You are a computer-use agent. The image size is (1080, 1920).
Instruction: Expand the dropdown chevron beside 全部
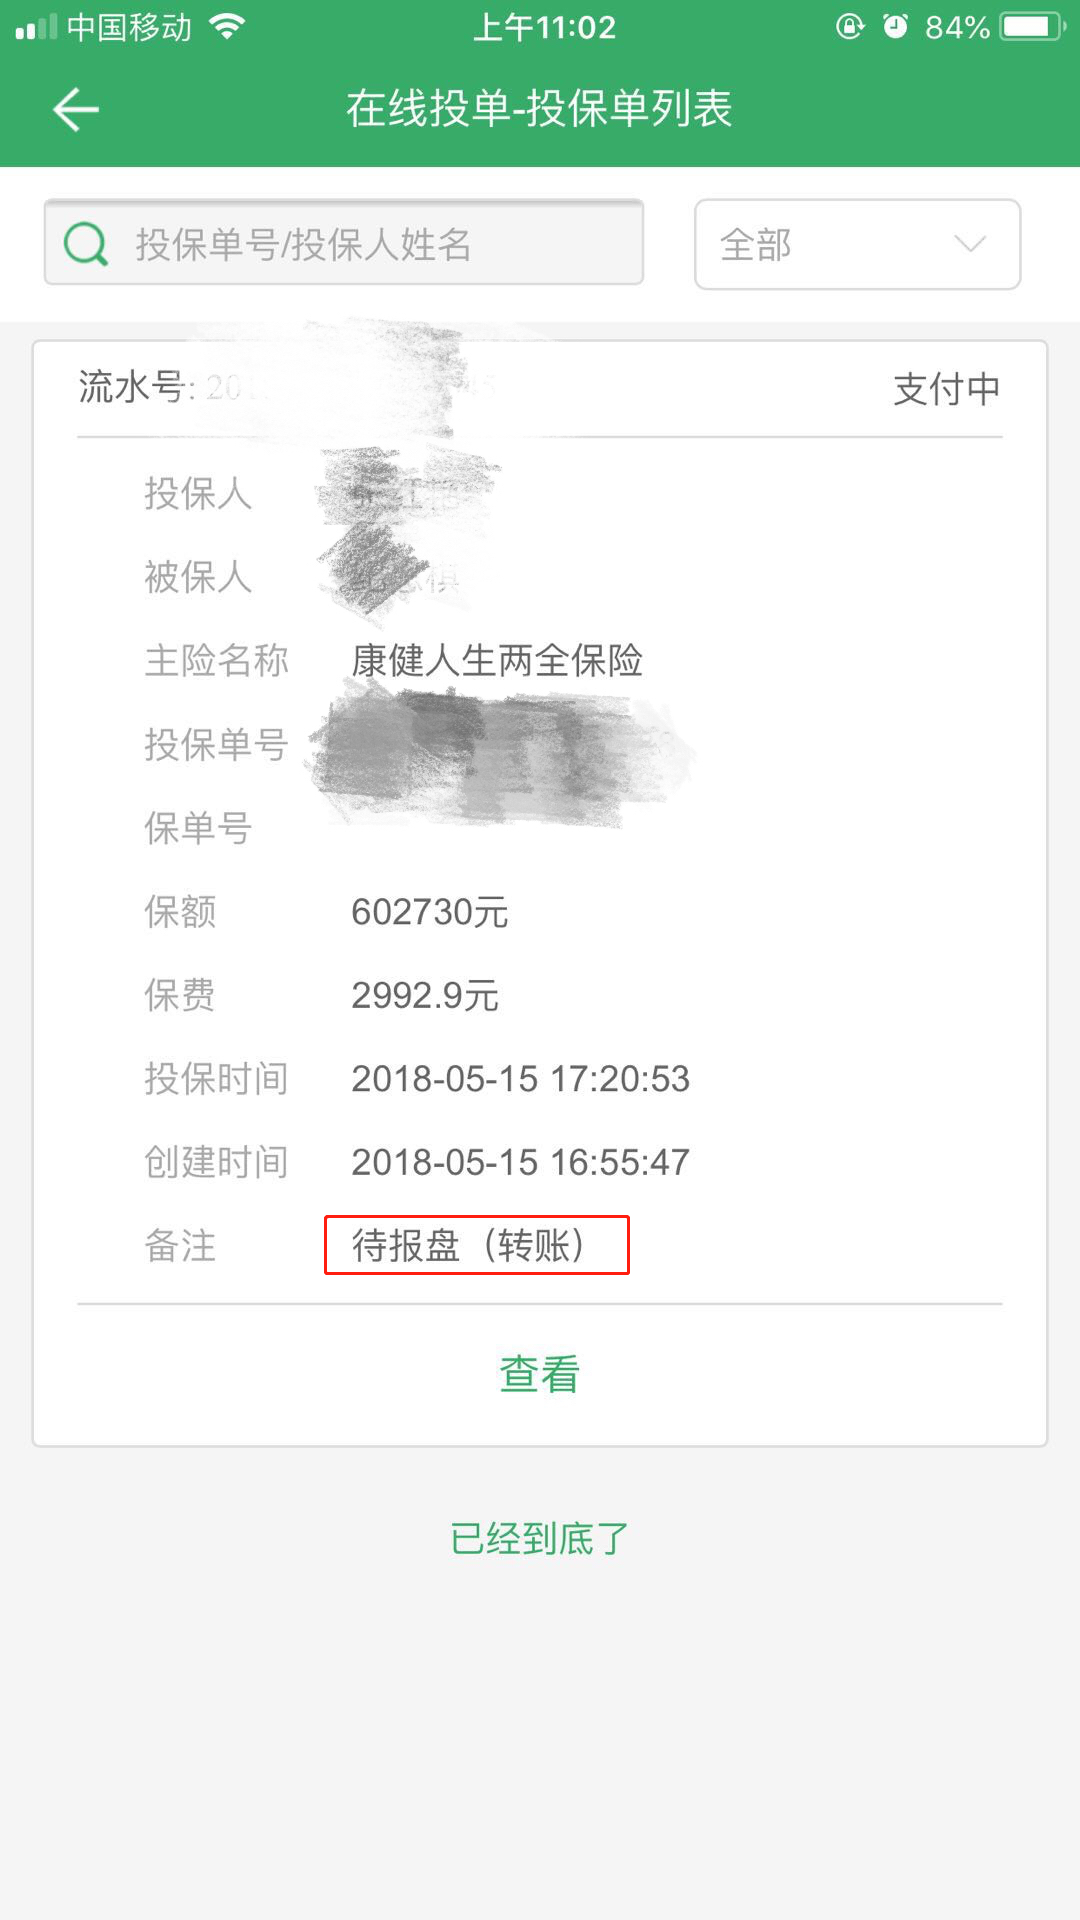[x=970, y=244]
